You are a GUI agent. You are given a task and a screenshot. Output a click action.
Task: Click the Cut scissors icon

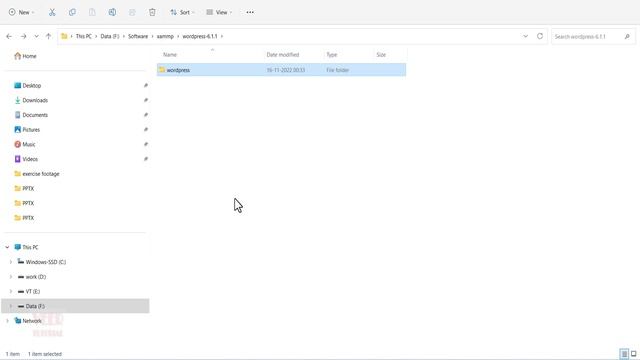click(52, 12)
